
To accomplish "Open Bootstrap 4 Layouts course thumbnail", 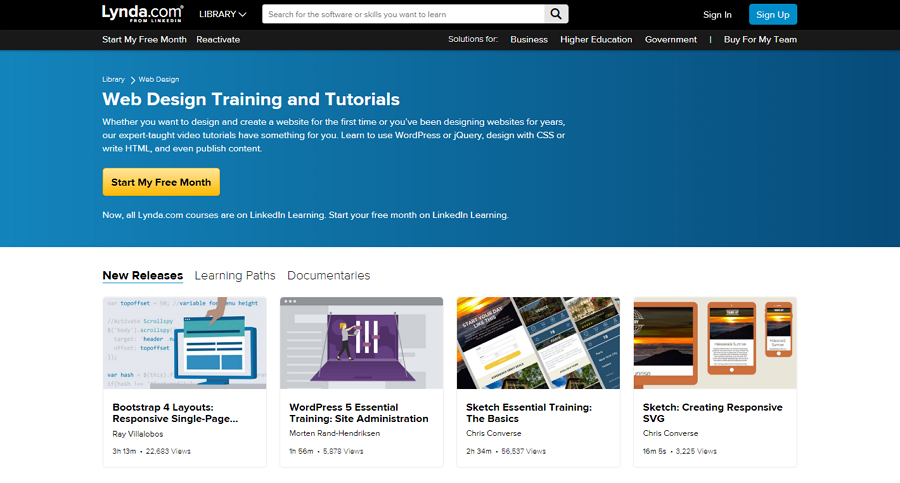I will pyautogui.click(x=185, y=343).
